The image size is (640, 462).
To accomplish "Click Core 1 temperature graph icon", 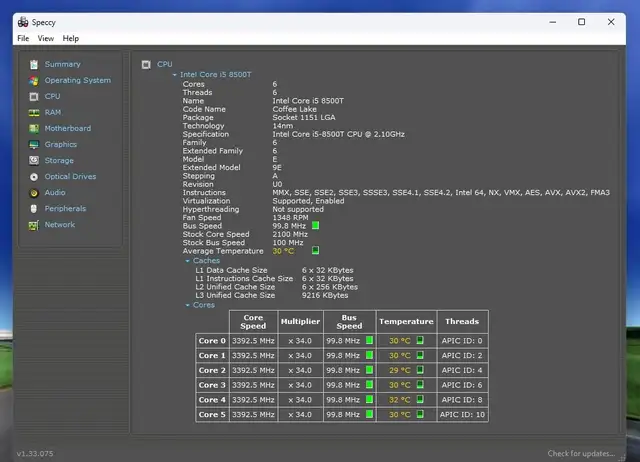I will click(420, 355).
